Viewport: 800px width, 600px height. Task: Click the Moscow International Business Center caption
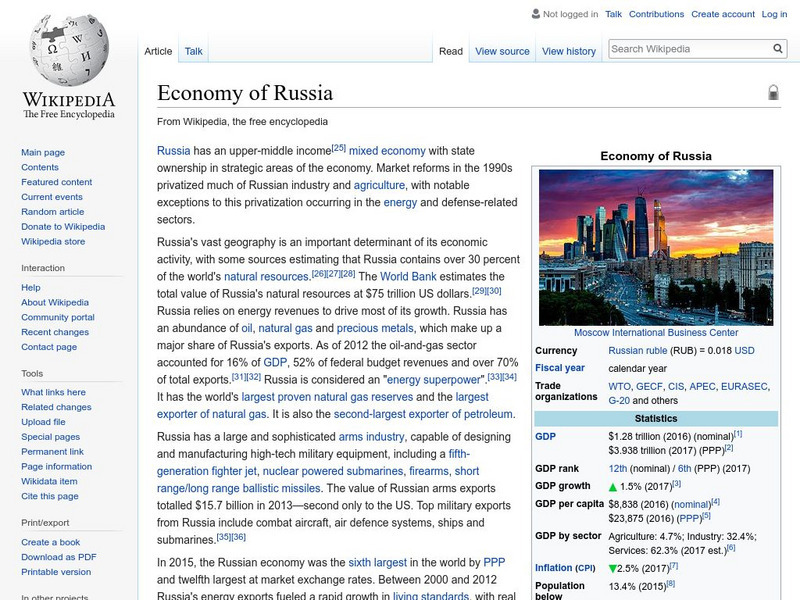[656, 333]
